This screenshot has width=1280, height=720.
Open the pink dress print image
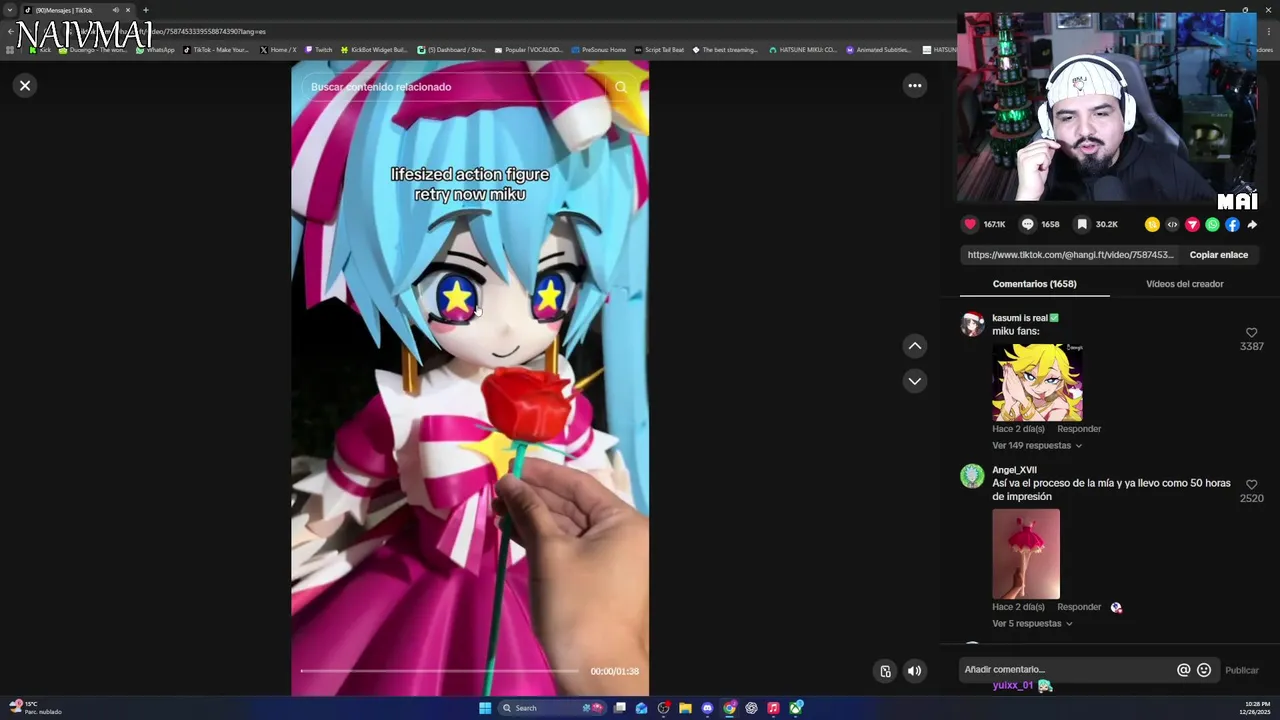coord(1026,554)
